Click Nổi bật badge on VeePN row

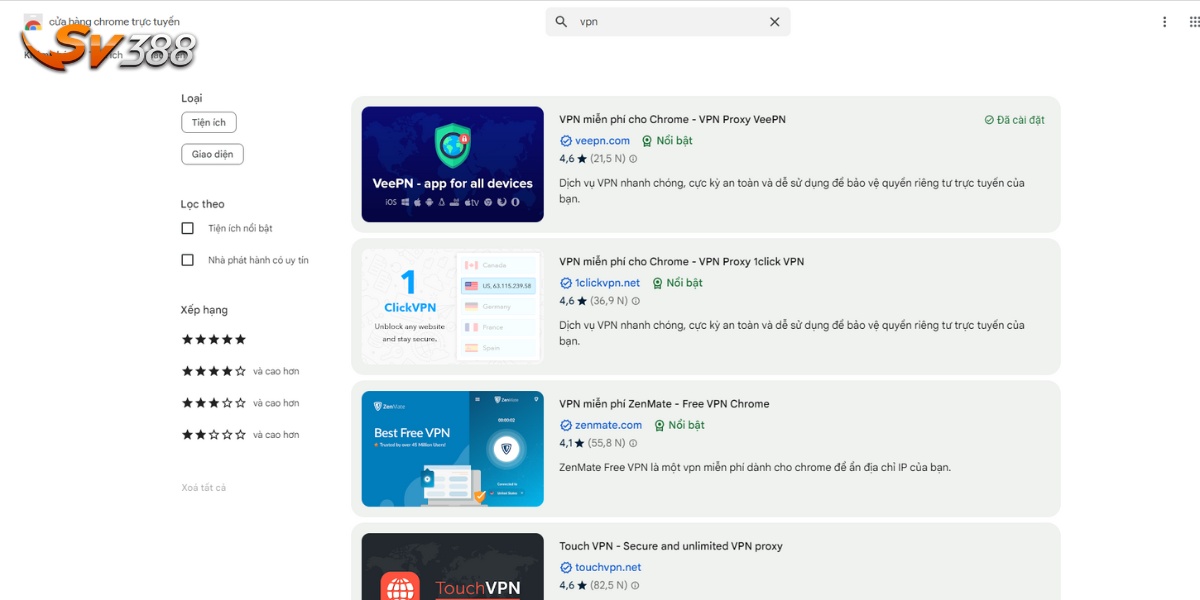point(667,141)
